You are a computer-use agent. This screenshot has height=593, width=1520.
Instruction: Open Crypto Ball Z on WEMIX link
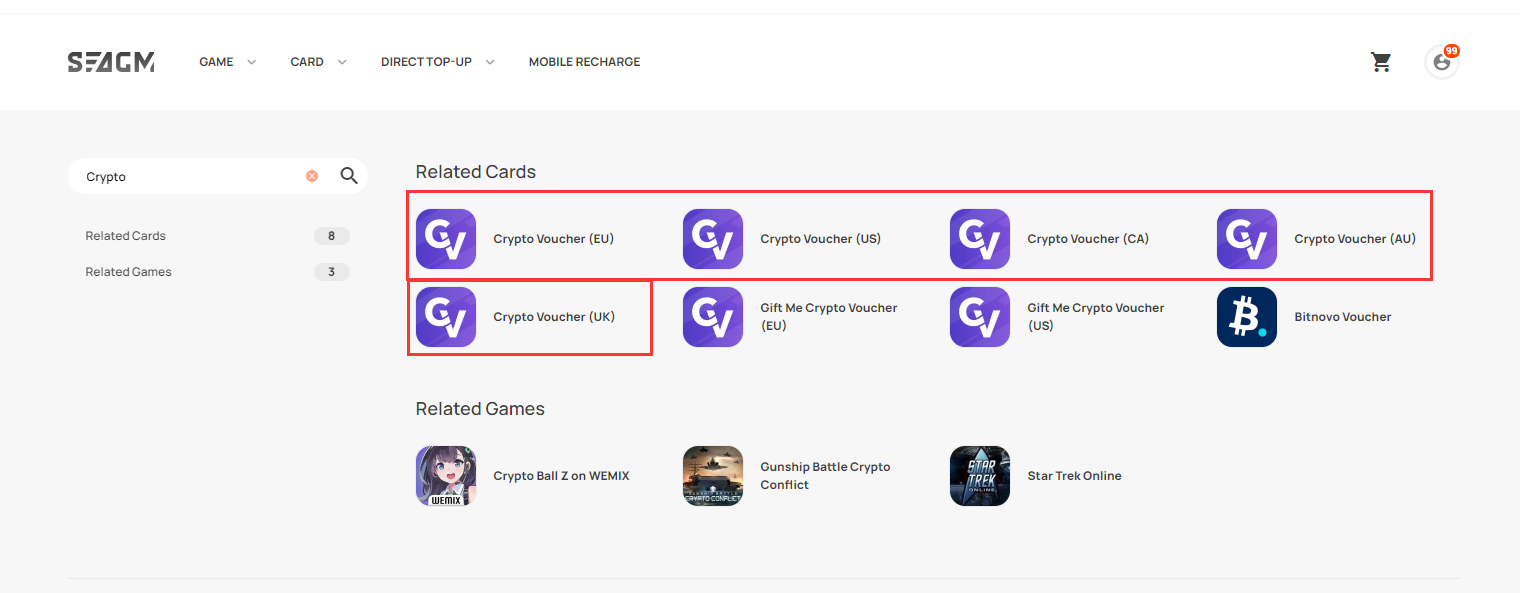click(561, 476)
